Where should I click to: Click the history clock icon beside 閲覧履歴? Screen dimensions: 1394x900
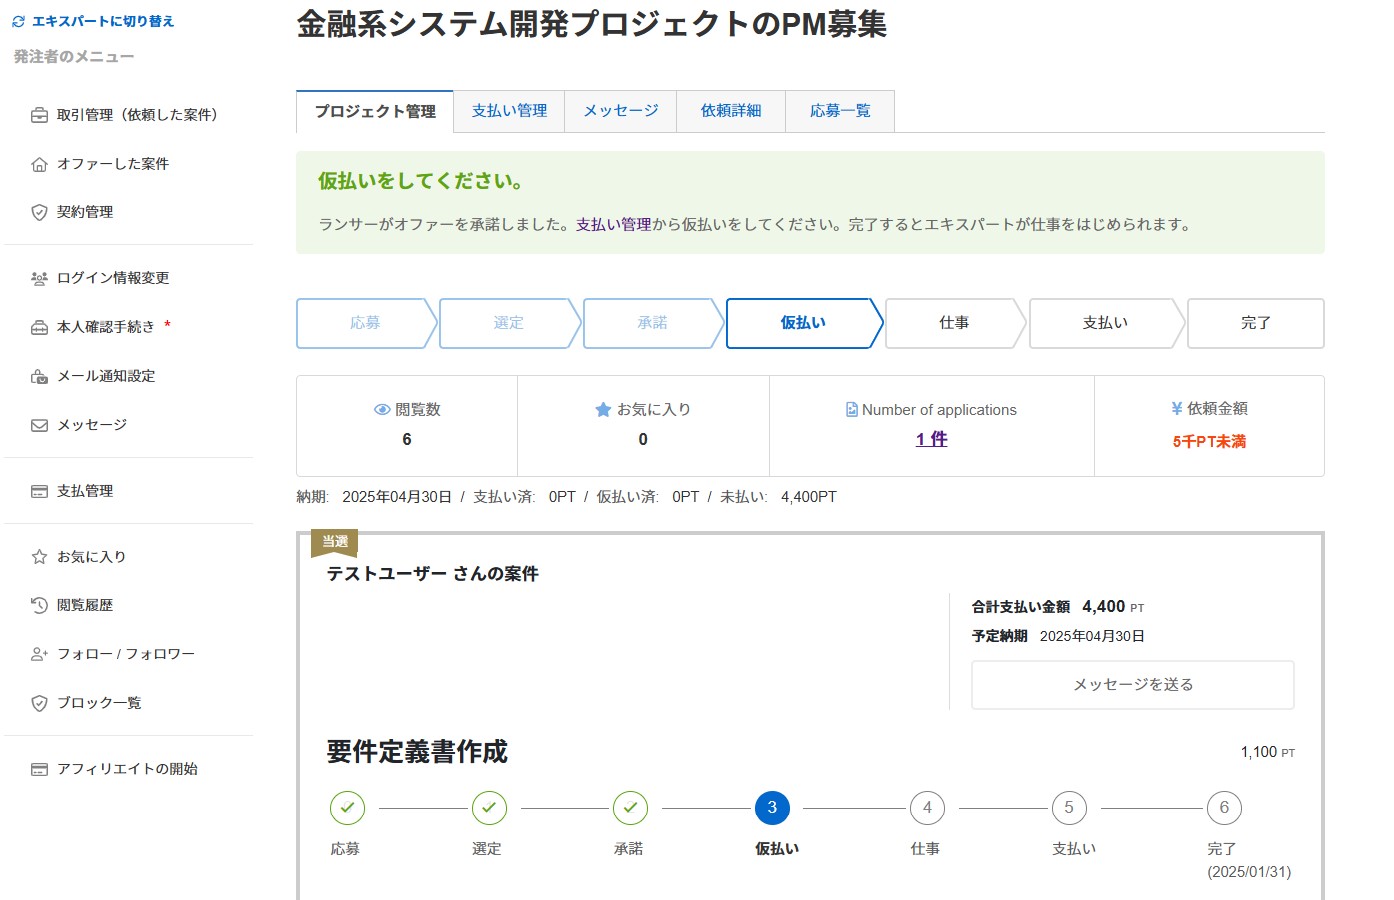(39, 605)
